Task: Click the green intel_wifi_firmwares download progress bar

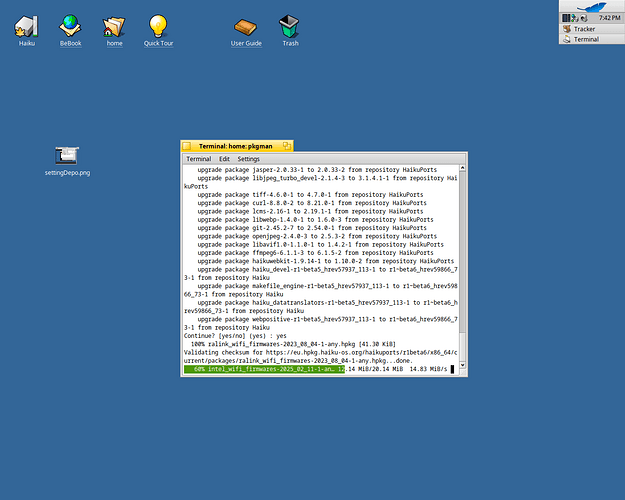Action: click(x=264, y=369)
